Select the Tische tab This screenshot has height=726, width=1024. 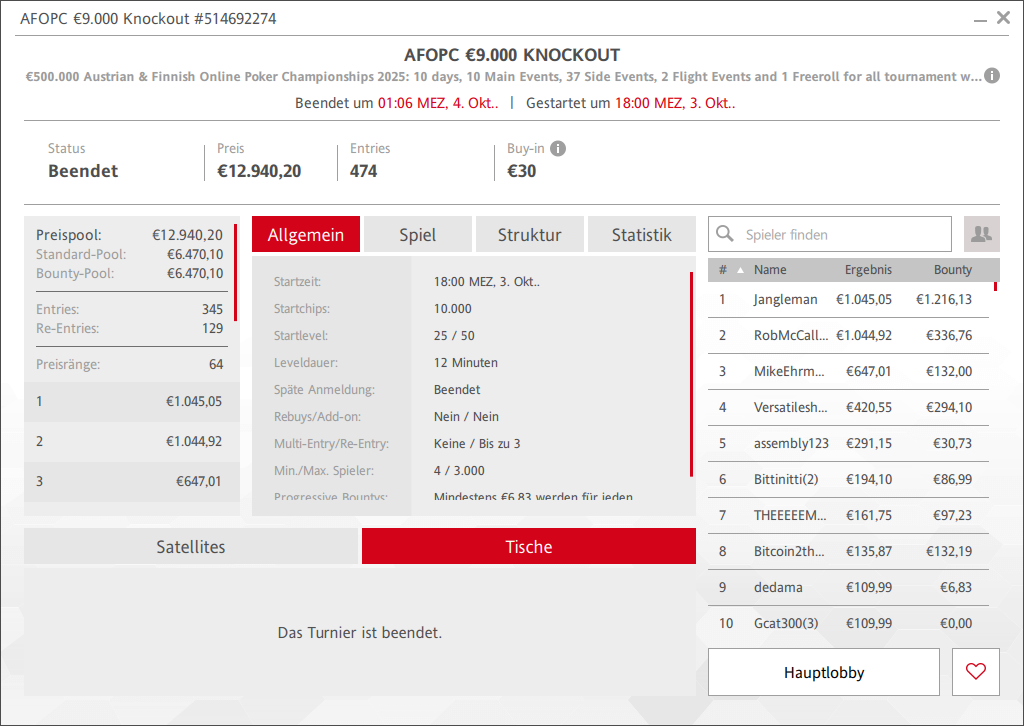coord(528,547)
